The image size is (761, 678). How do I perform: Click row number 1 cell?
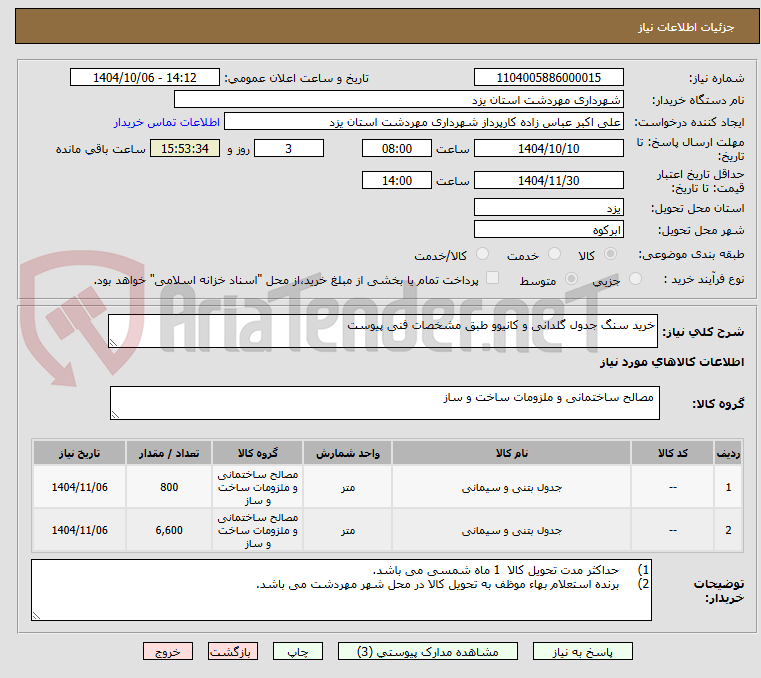(728, 487)
